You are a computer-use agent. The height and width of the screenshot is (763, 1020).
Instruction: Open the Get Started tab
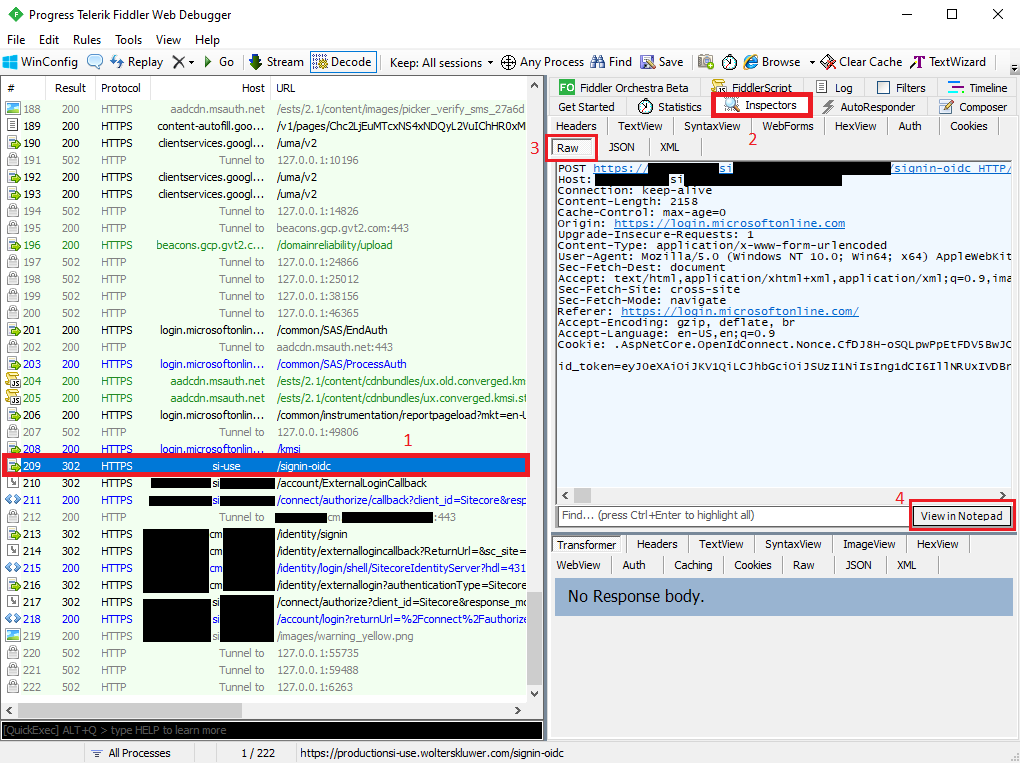pos(586,107)
